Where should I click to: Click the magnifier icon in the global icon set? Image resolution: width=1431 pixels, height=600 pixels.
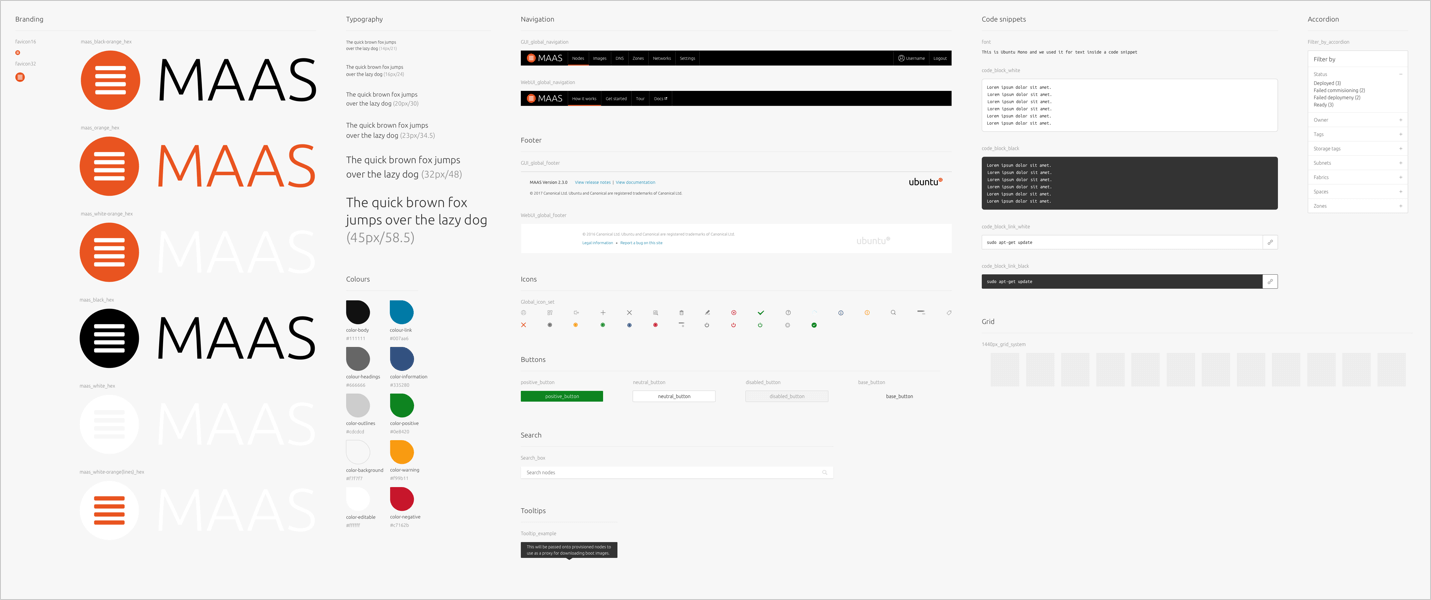[893, 313]
